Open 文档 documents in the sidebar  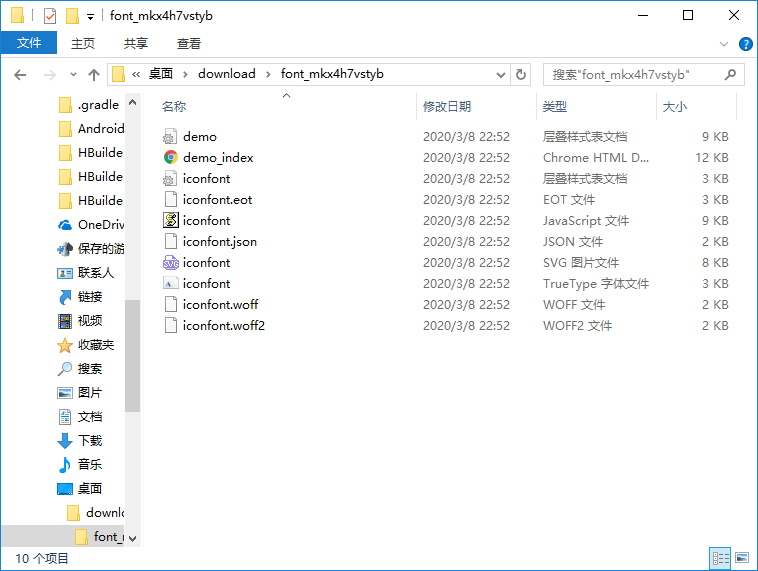80,417
